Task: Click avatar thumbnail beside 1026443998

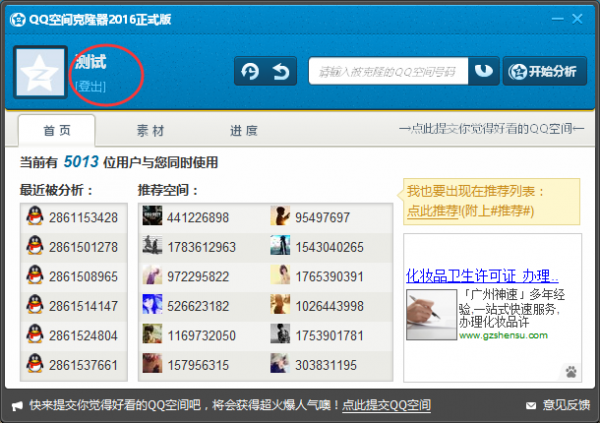Action: pos(280,304)
